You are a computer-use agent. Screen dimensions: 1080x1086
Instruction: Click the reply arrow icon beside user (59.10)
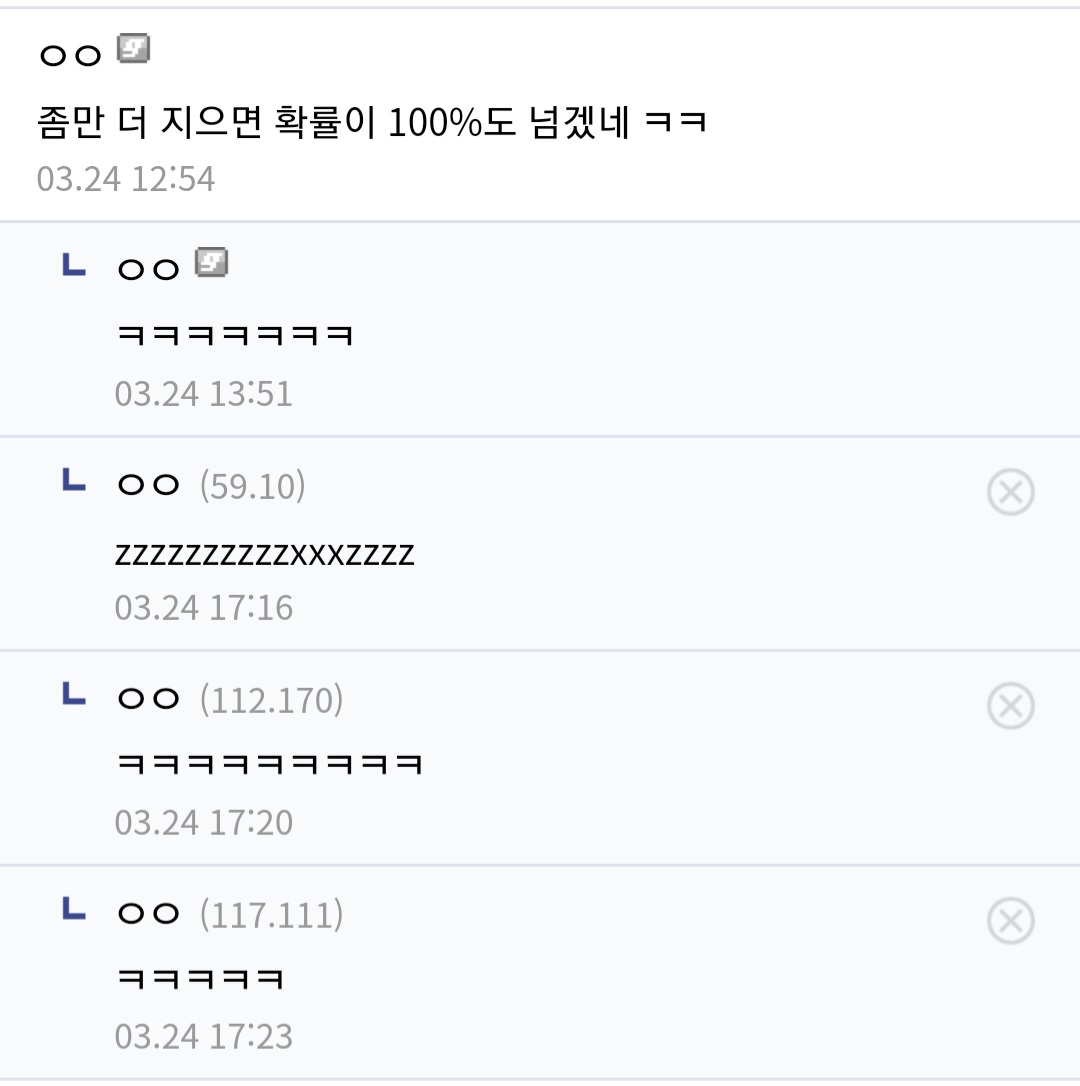(73, 481)
